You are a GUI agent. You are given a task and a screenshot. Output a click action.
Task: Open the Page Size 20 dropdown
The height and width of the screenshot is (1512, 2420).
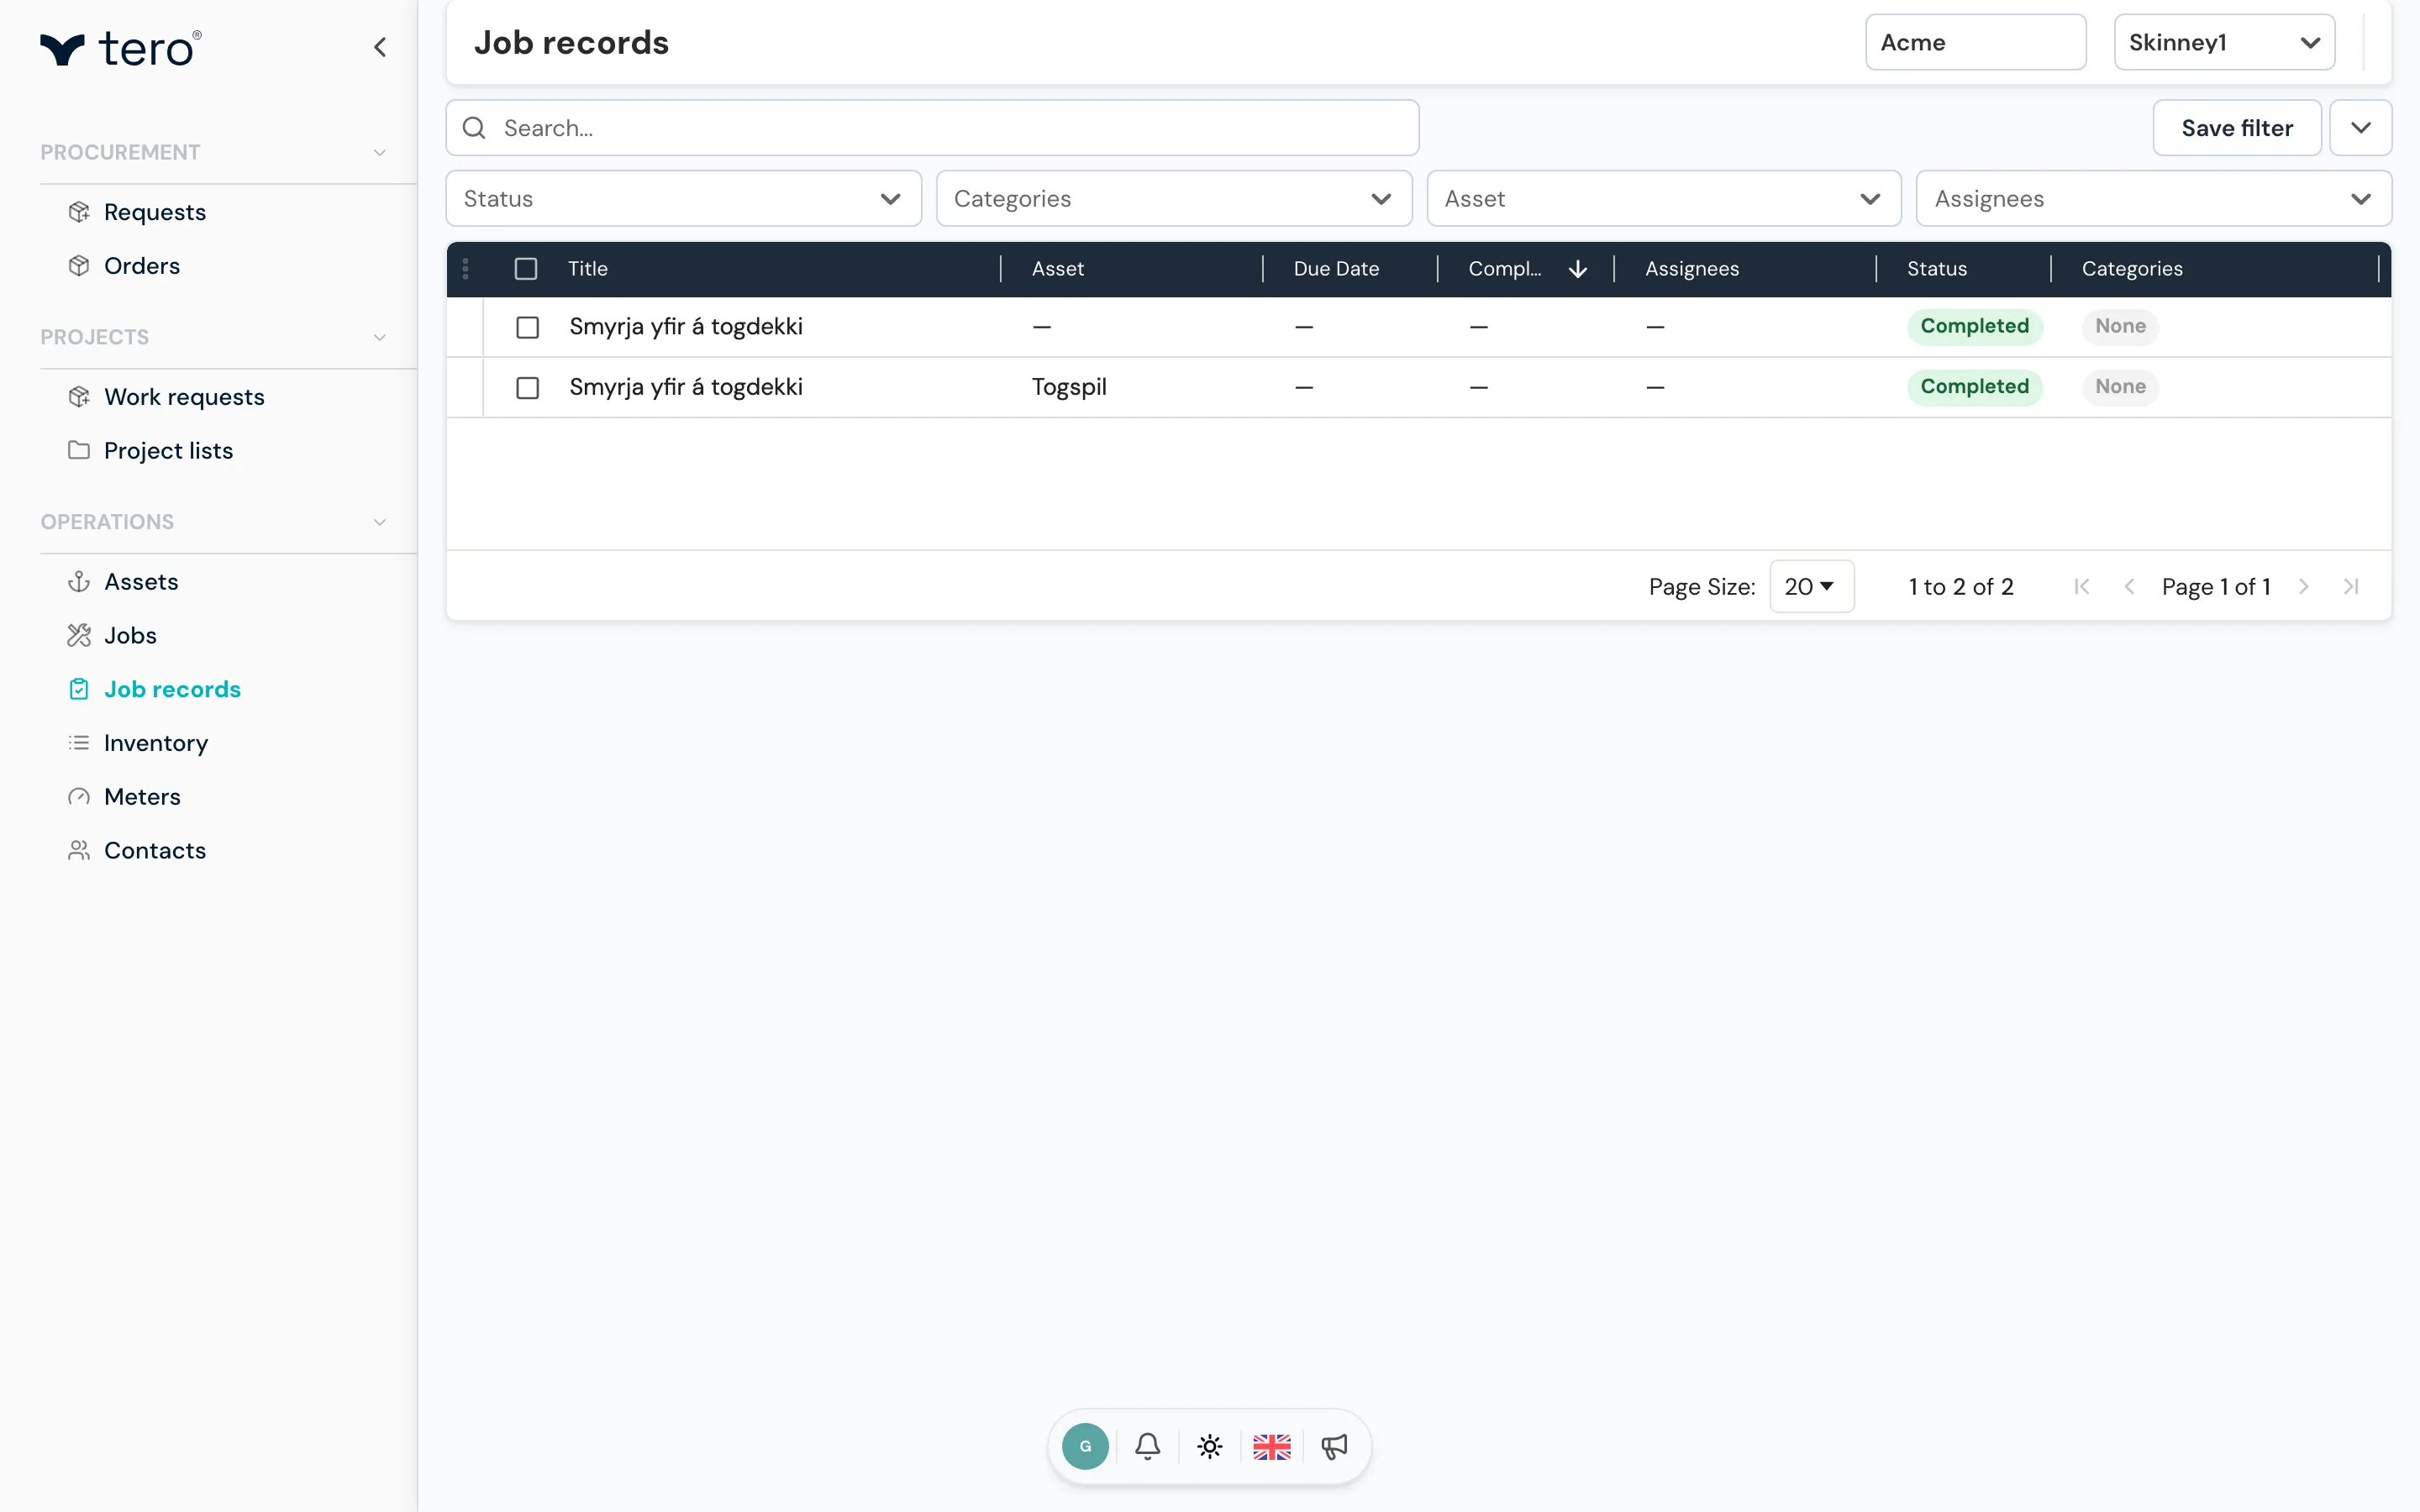1812,587
